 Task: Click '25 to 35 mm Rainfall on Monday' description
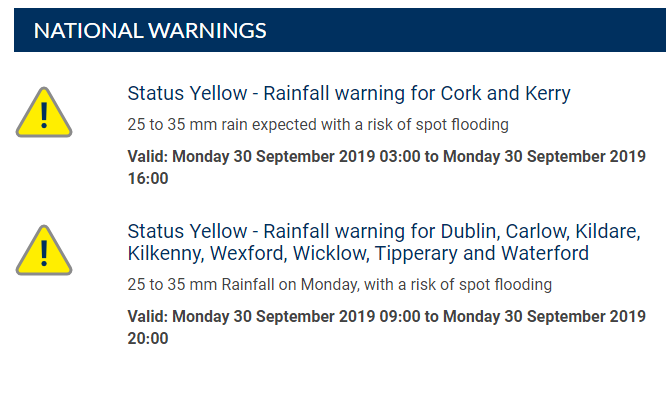click(340, 284)
